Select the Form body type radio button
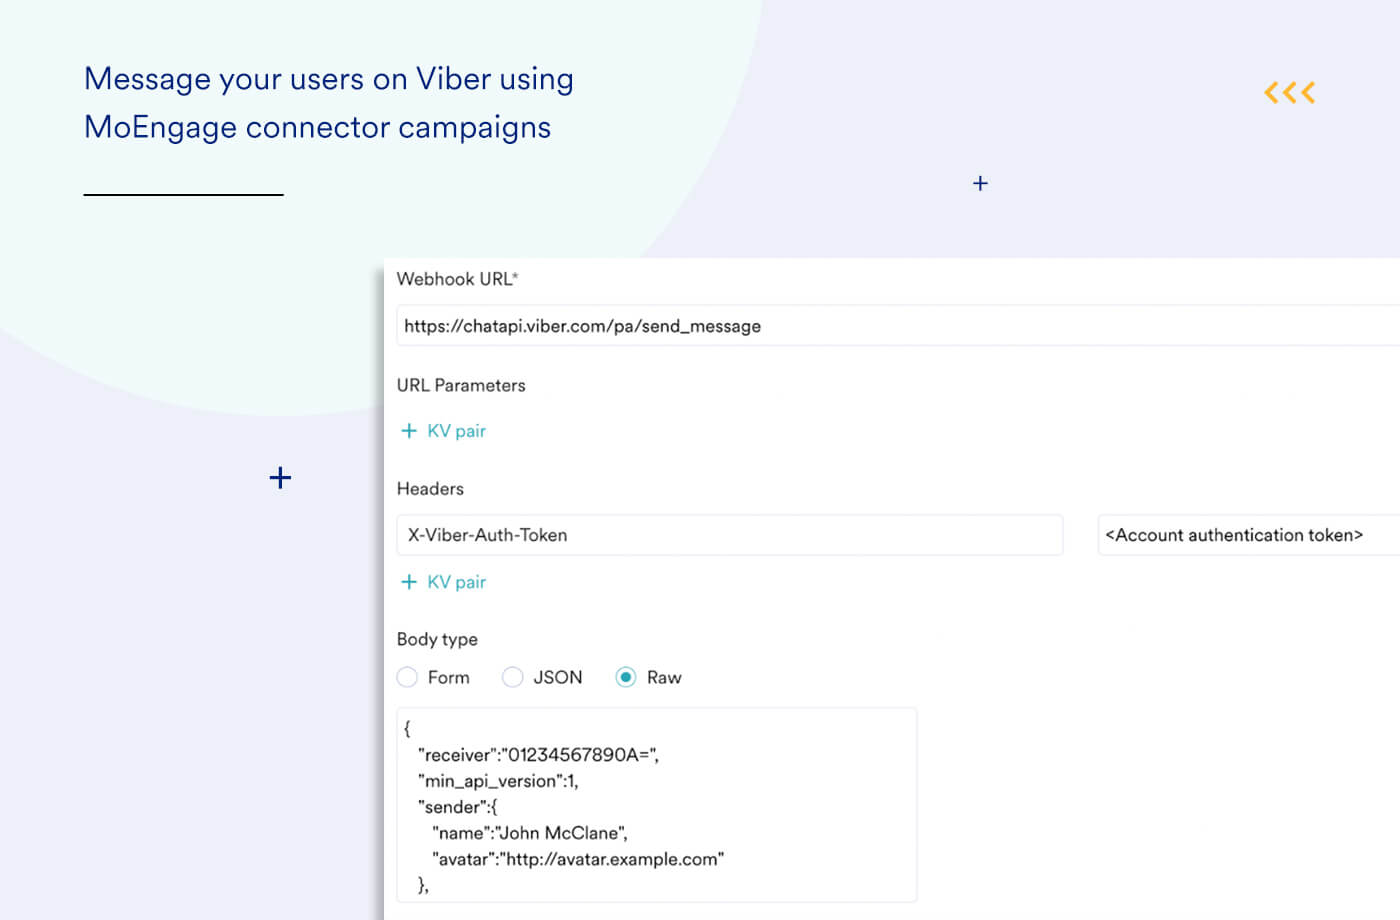The height and width of the screenshot is (920, 1400). pyautogui.click(x=407, y=677)
